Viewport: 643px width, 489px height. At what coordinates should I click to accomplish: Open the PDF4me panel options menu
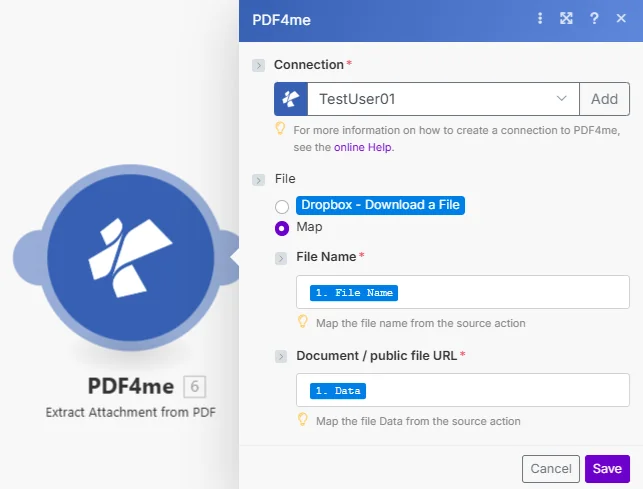(540, 18)
